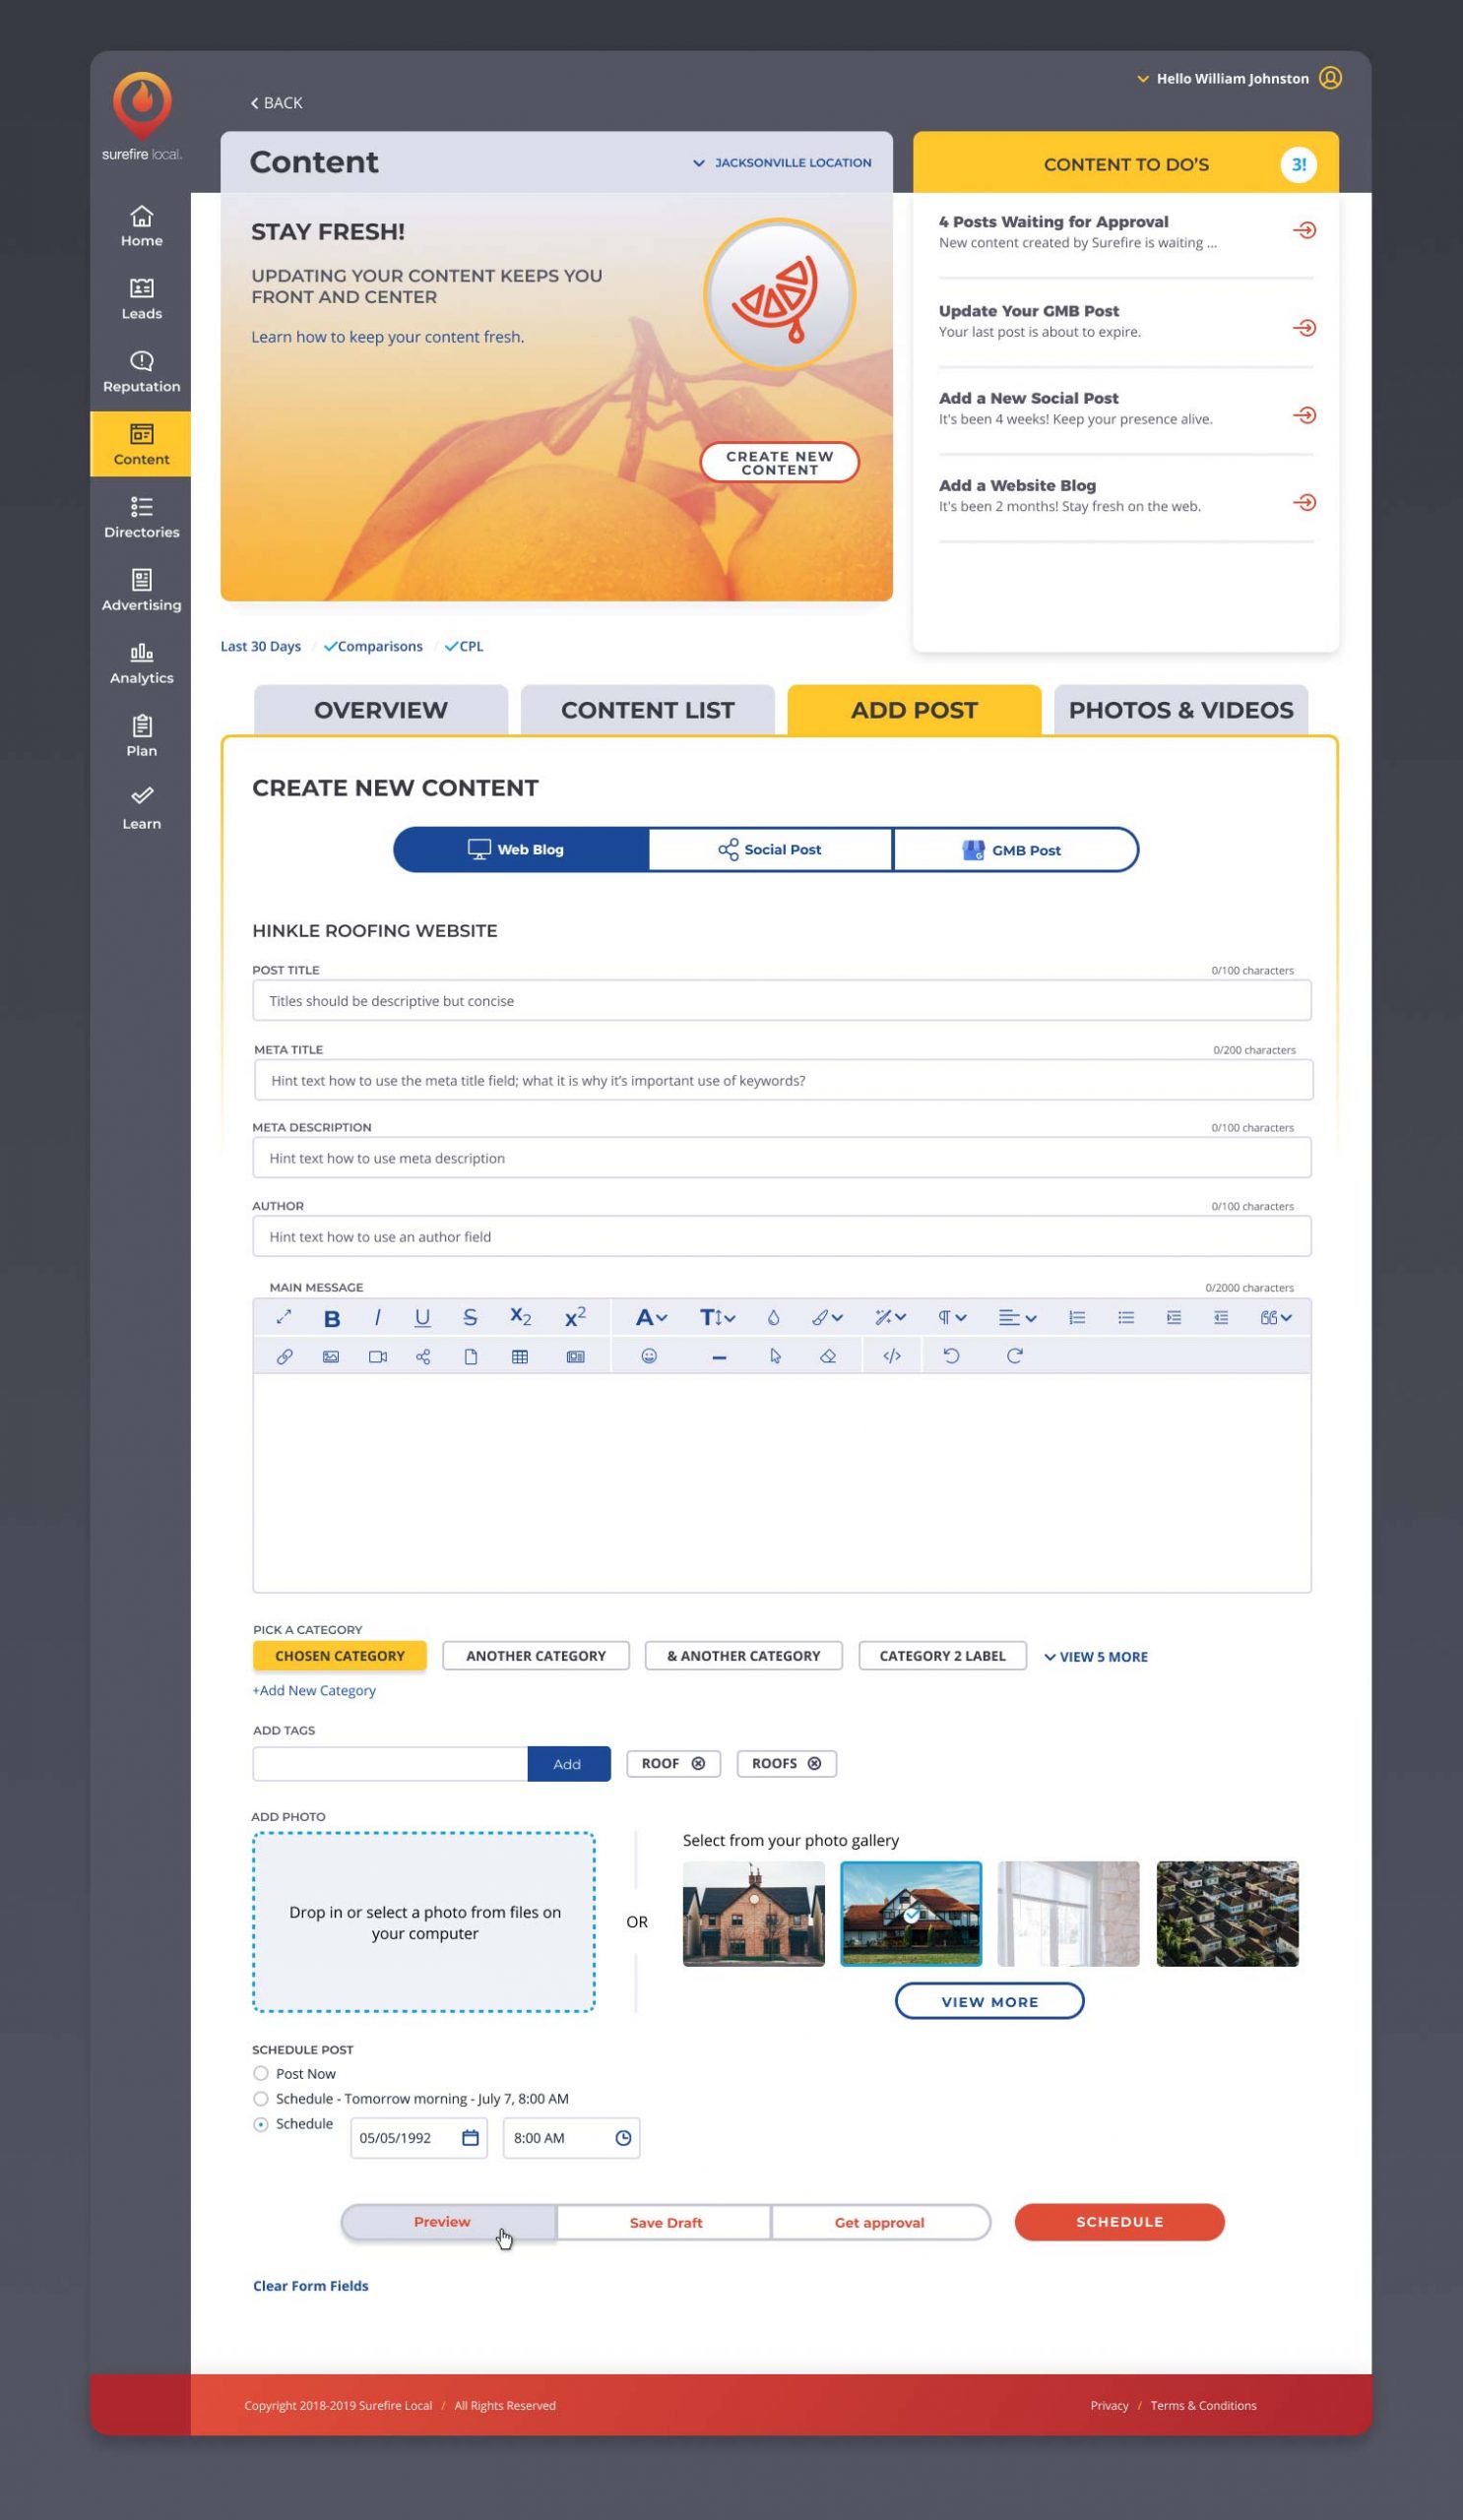Select the Post Now radio option
Screen dimensions: 1463x2520
click(261, 2074)
